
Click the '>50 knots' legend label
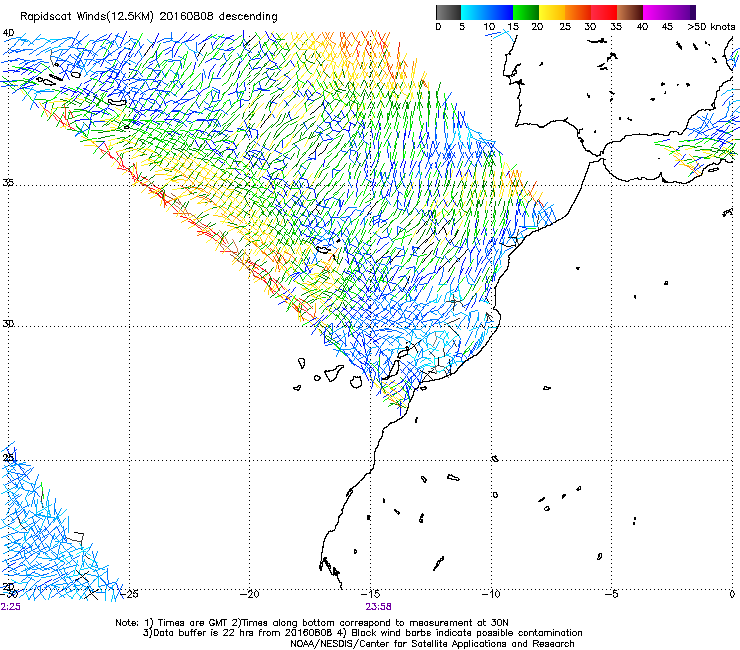[711, 27]
